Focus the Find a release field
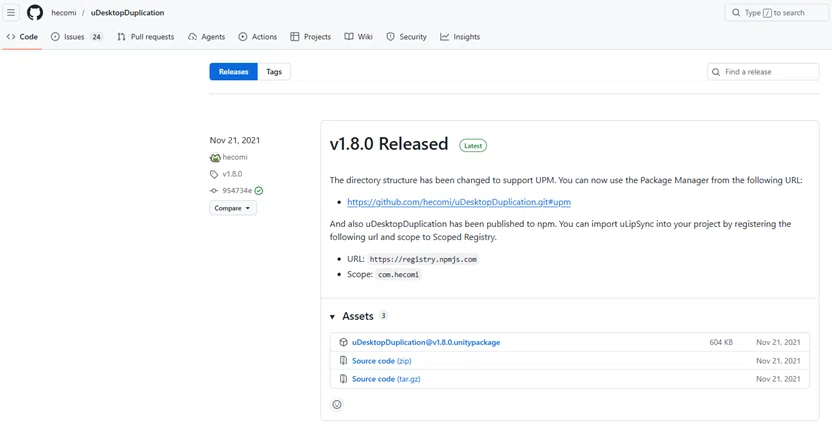Screen dimensions: 832x428 point(763,72)
